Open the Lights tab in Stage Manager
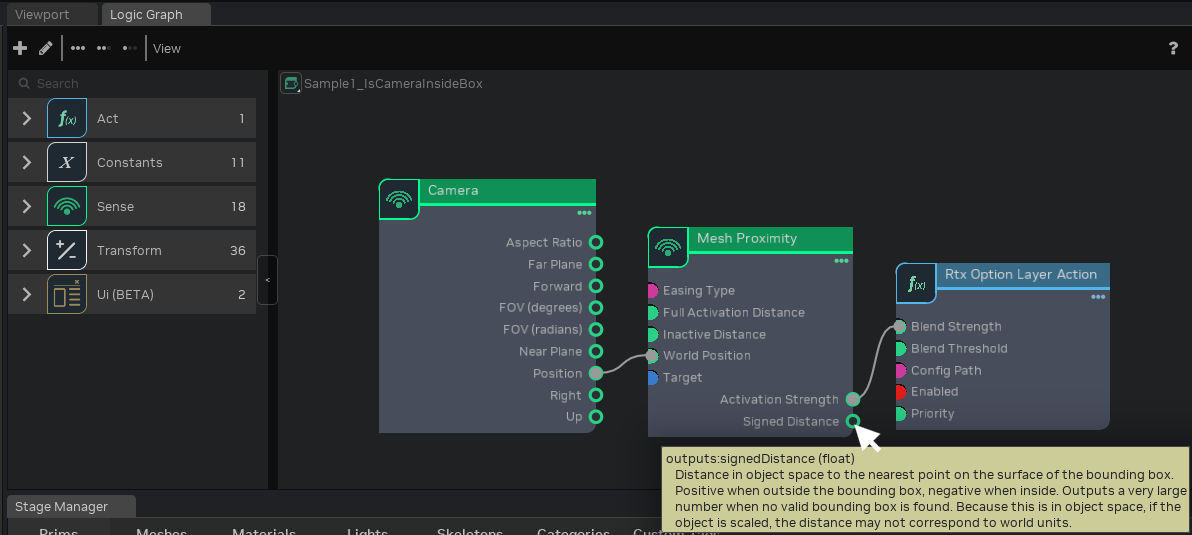The height and width of the screenshot is (535, 1192). click(367, 532)
